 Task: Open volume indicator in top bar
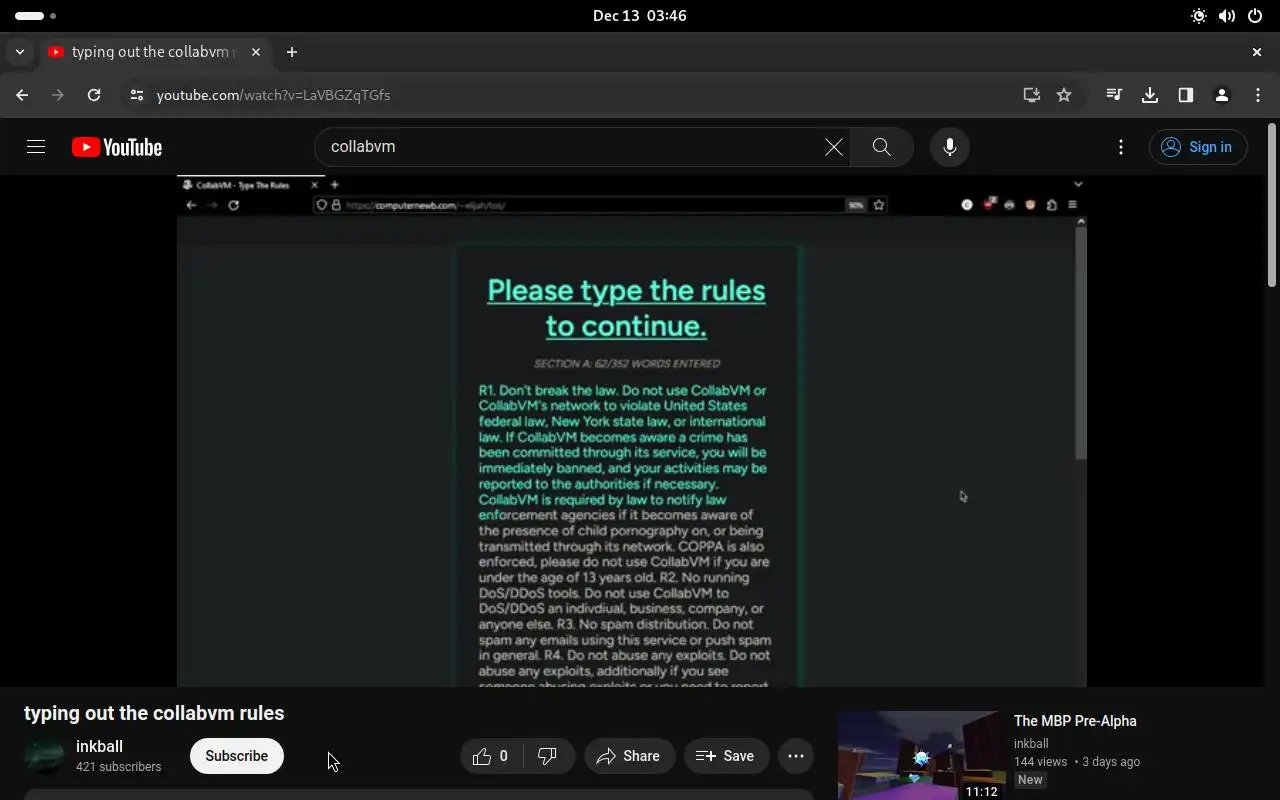pyautogui.click(x=1227, y=16)
